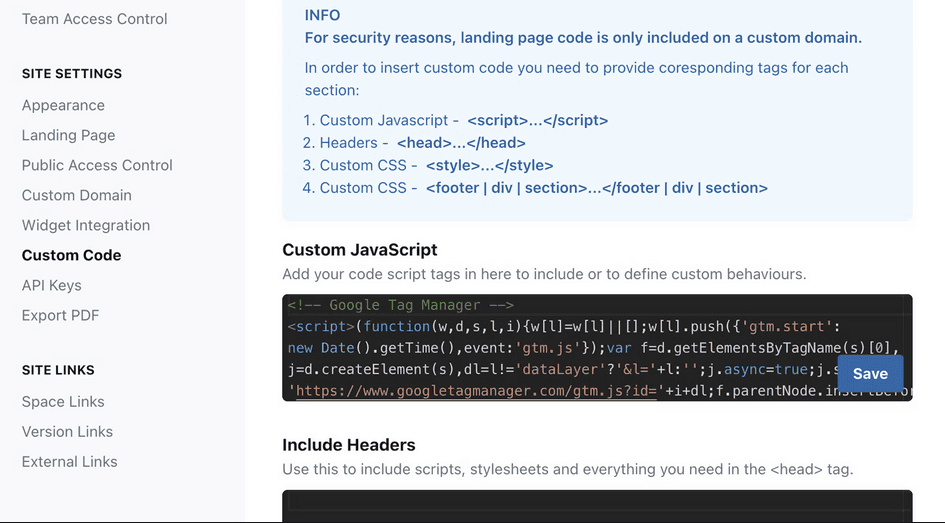Select the Custom Code sidebar item
The height and width of the screenshot is (523, 945).
point(71,255)
